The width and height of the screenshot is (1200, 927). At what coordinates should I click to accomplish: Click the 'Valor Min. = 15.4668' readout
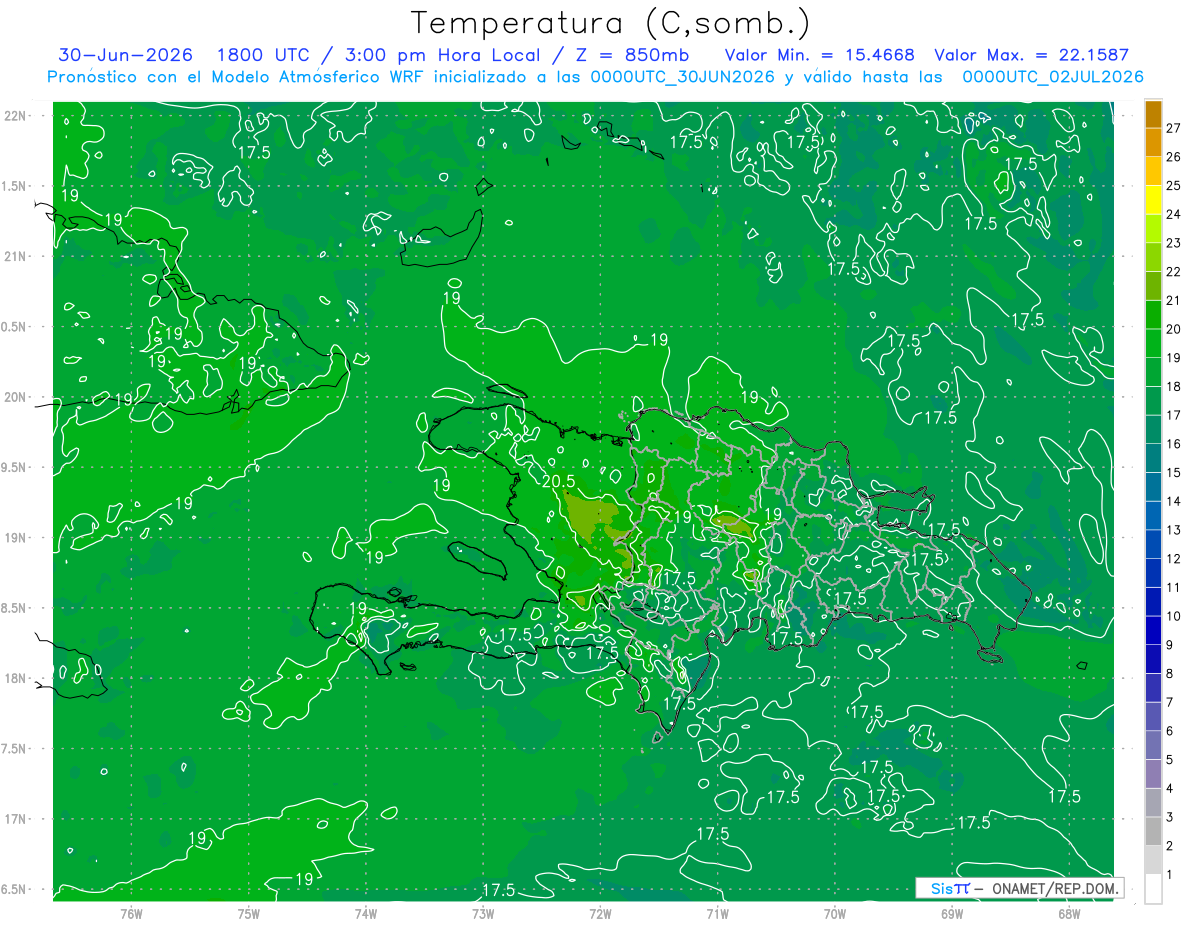pyautogui.click(x=819, y=55)
